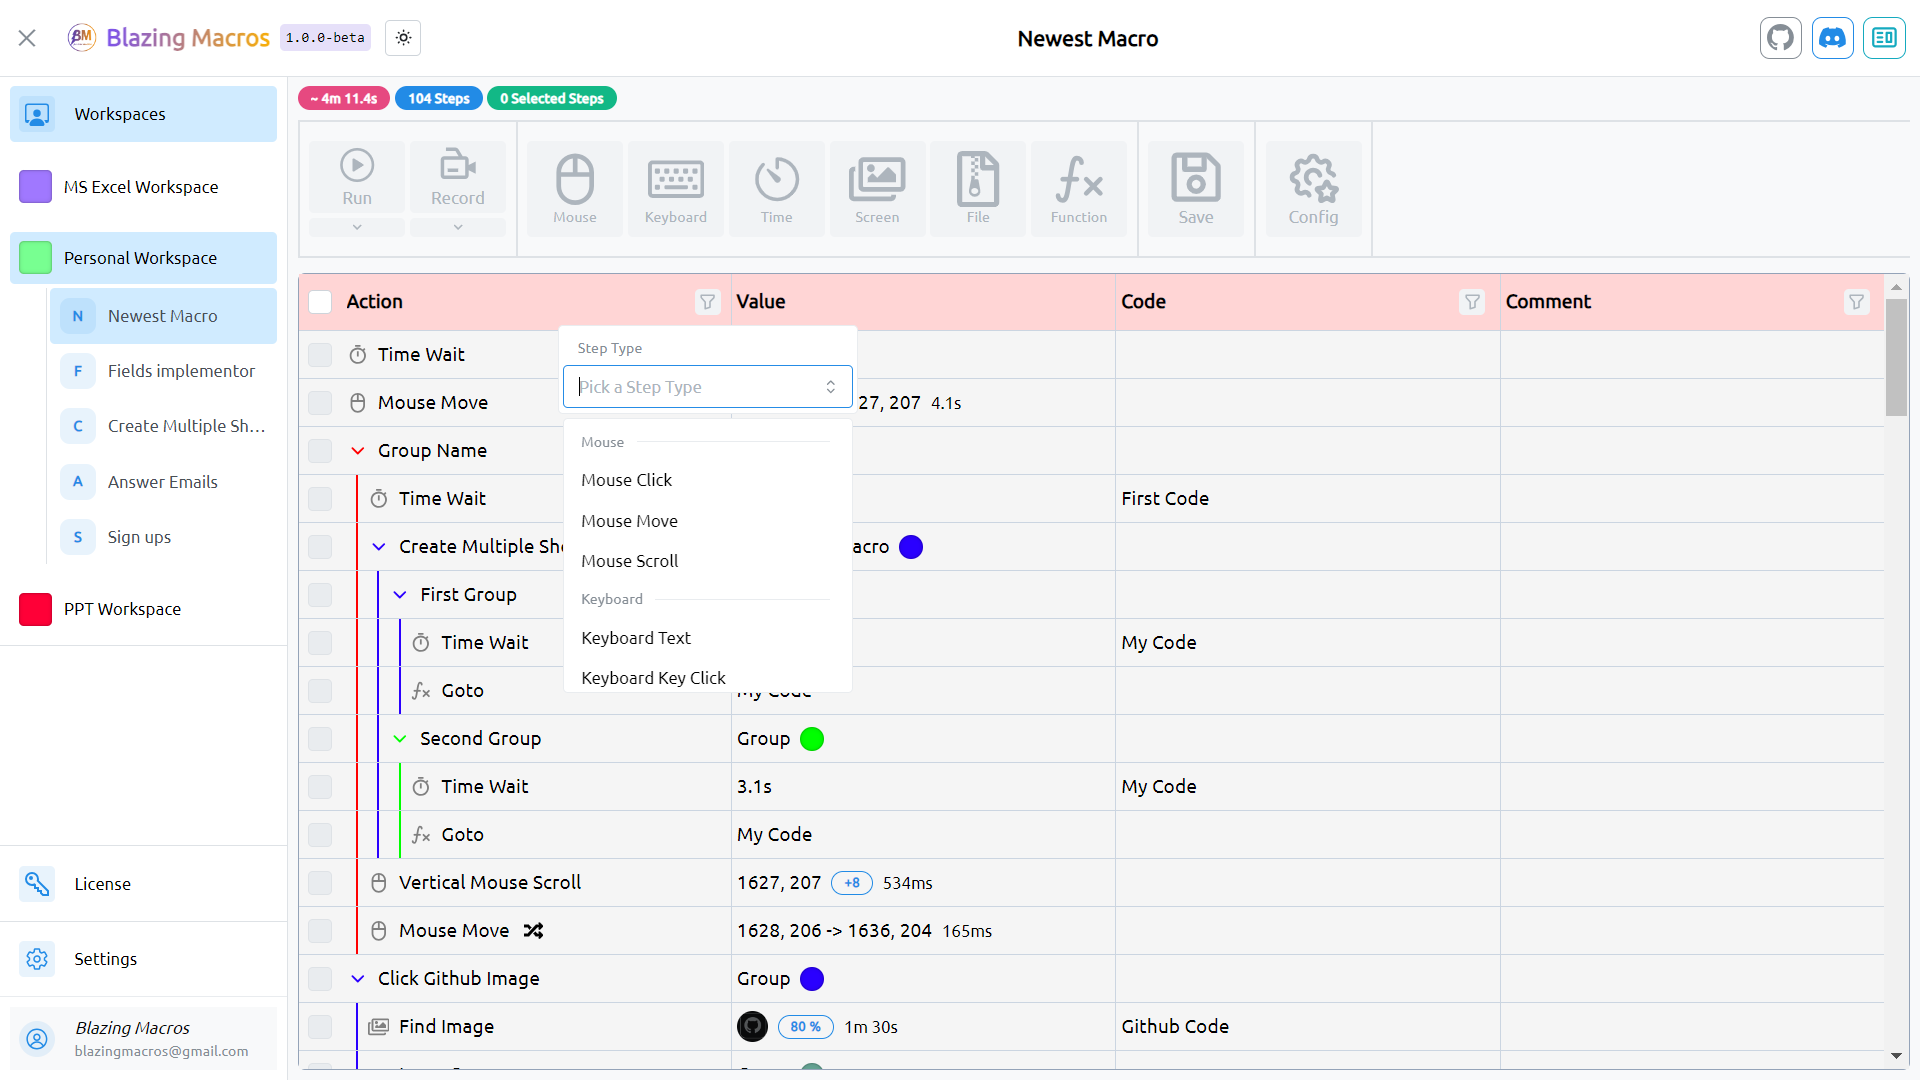Collapse the Create Multiple Sheets group
The height and width of the screenshot is (1080, 1920).
(x=379, y=547)
